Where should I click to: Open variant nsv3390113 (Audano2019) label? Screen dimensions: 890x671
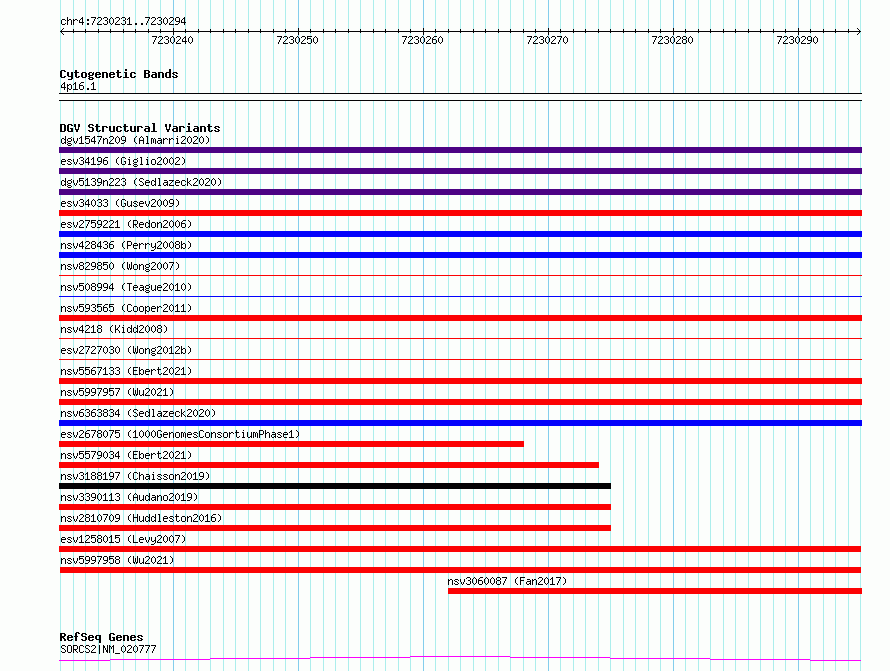pos(129,497)
